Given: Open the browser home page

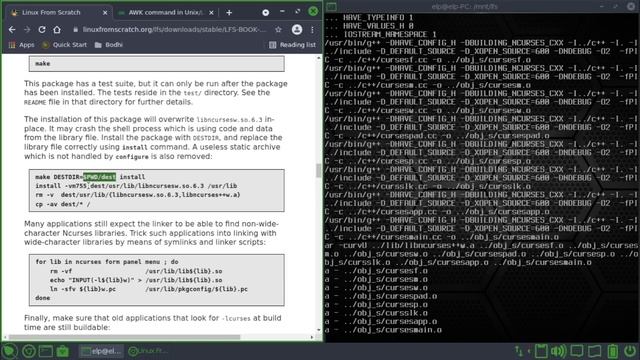Looking at the screenshot, I should pyautogui.click(x=57, y=29).
